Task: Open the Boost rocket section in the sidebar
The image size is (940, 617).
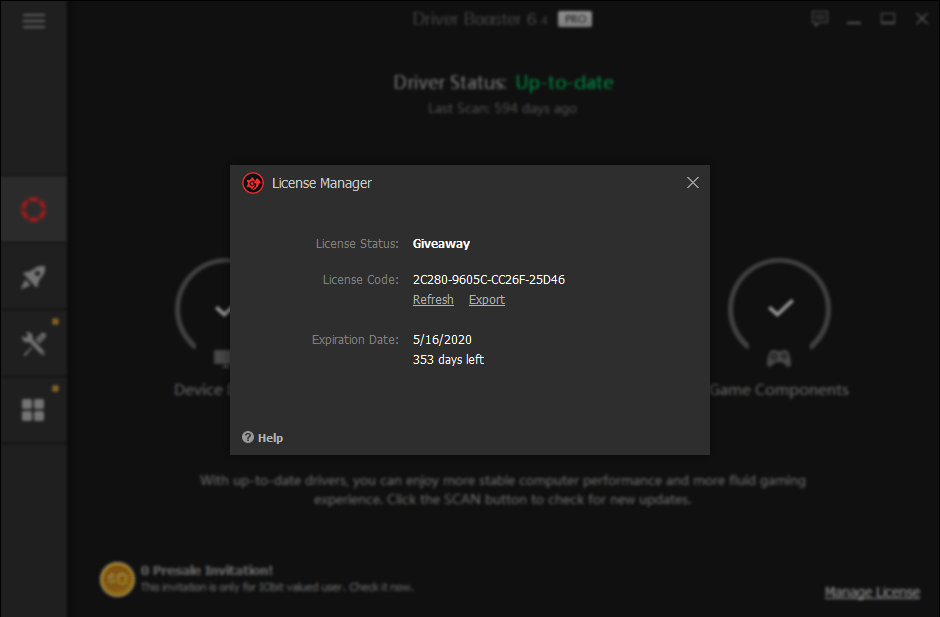Action: pyautogui.click(x=34, y=277)
